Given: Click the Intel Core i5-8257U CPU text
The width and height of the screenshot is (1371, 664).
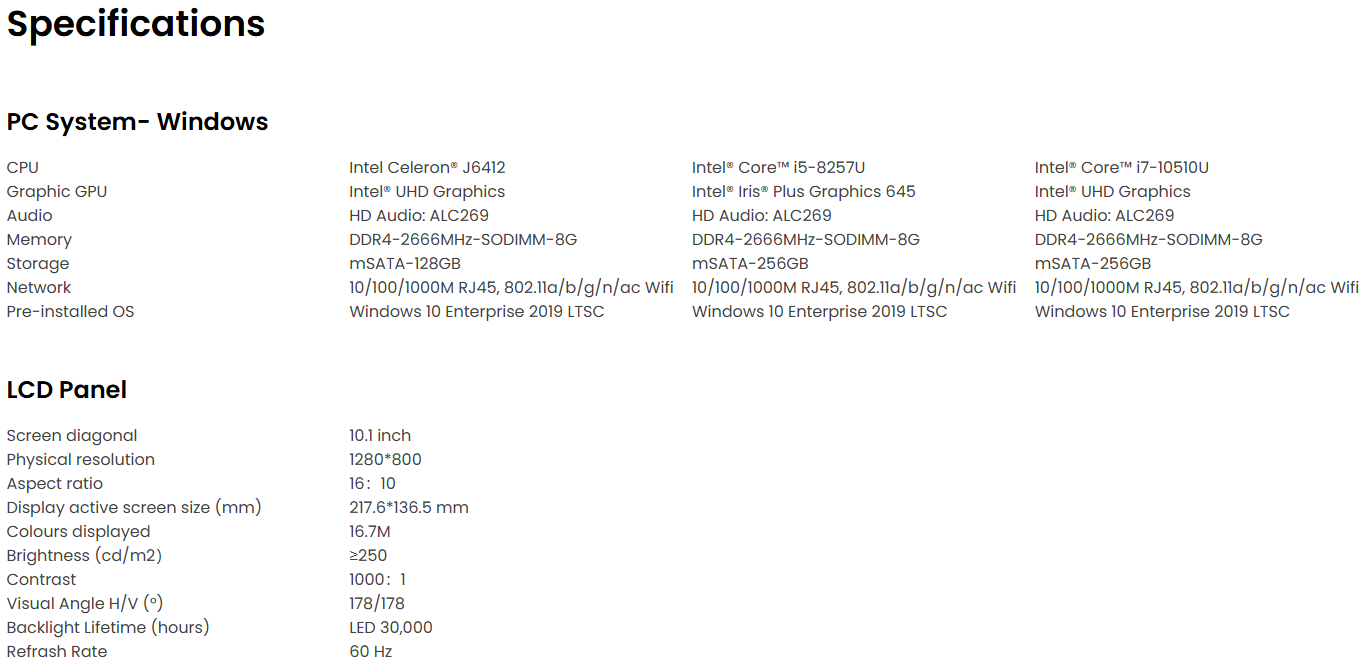Looking at the screenshot, I should tap(778, 168).
